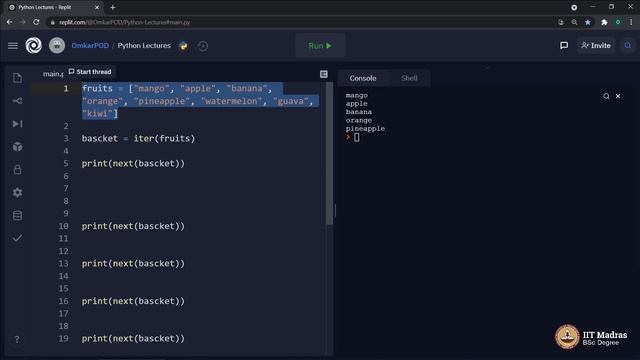640x360 pixels.
Task: Click "mango" in console output
Action: (x=357, y=95)
